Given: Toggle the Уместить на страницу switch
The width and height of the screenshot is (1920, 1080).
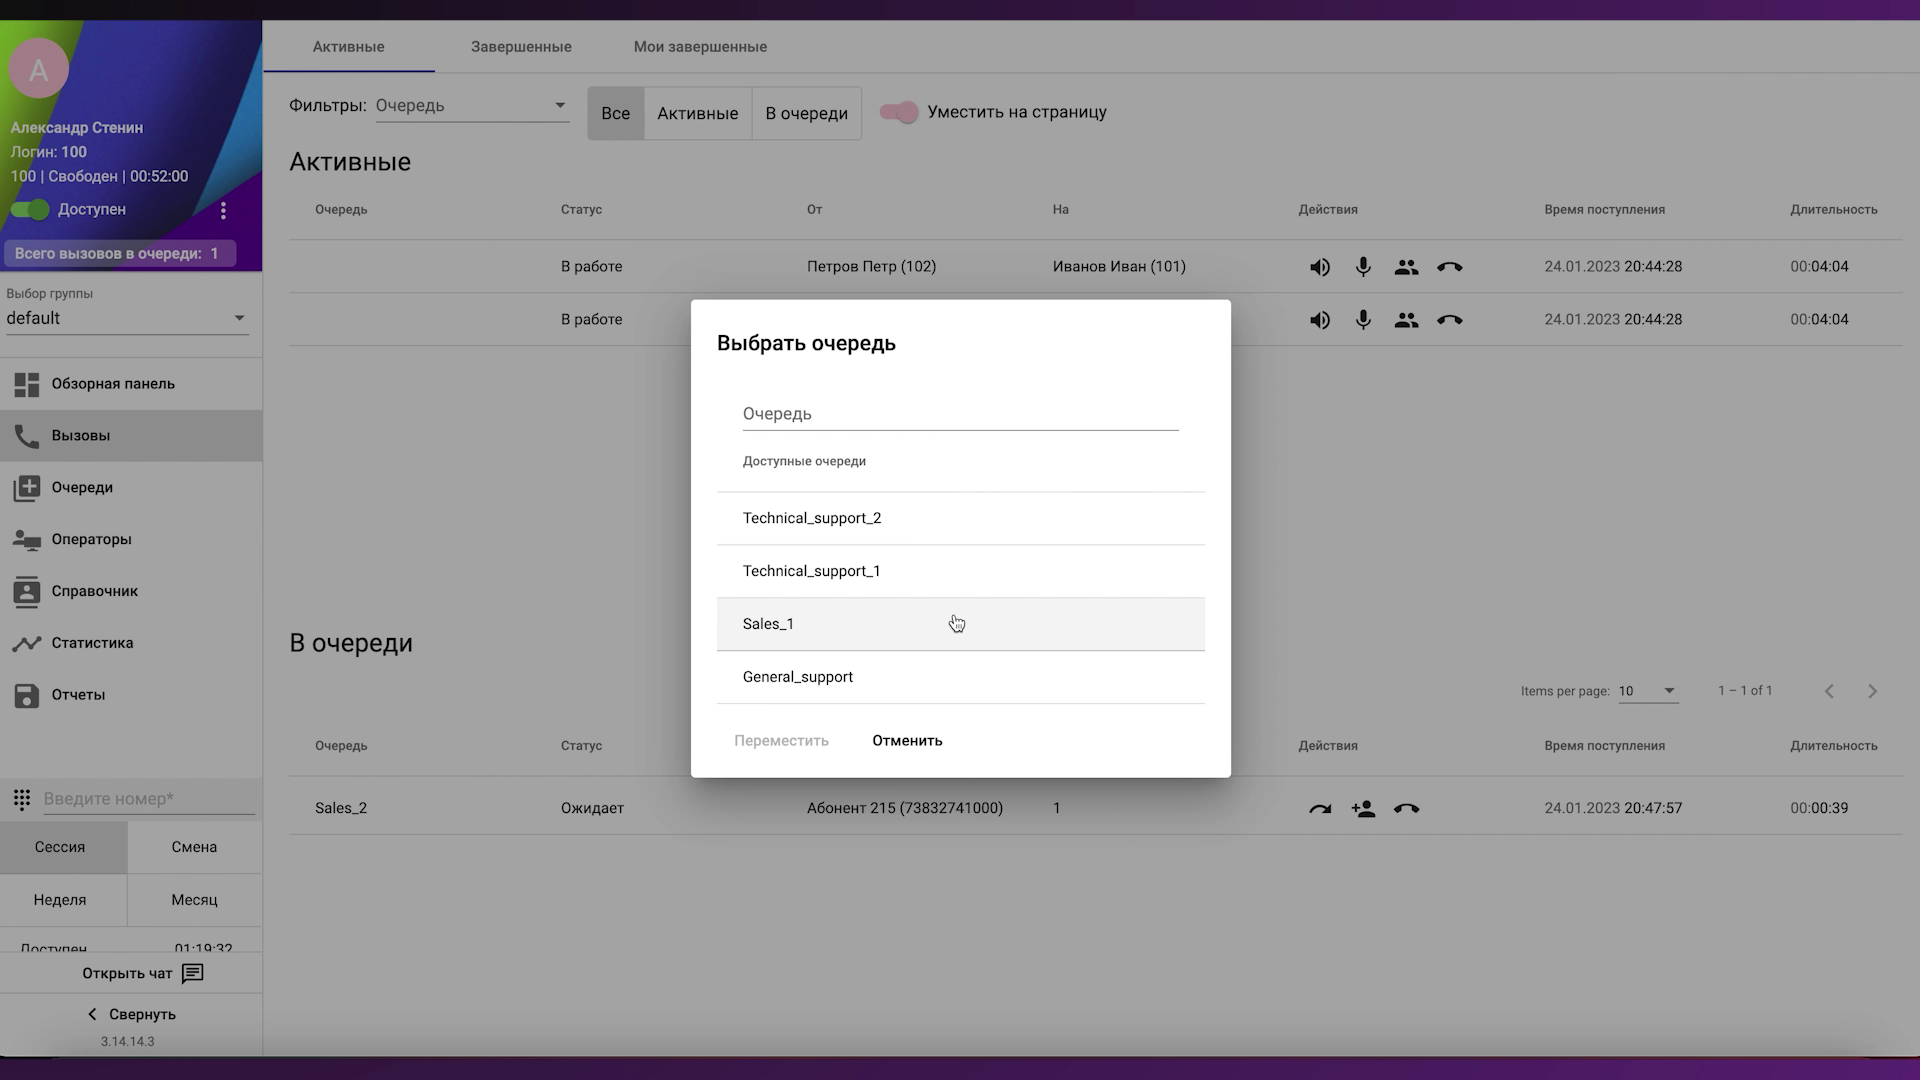Looking at the screenshot, I should (898, 112).
